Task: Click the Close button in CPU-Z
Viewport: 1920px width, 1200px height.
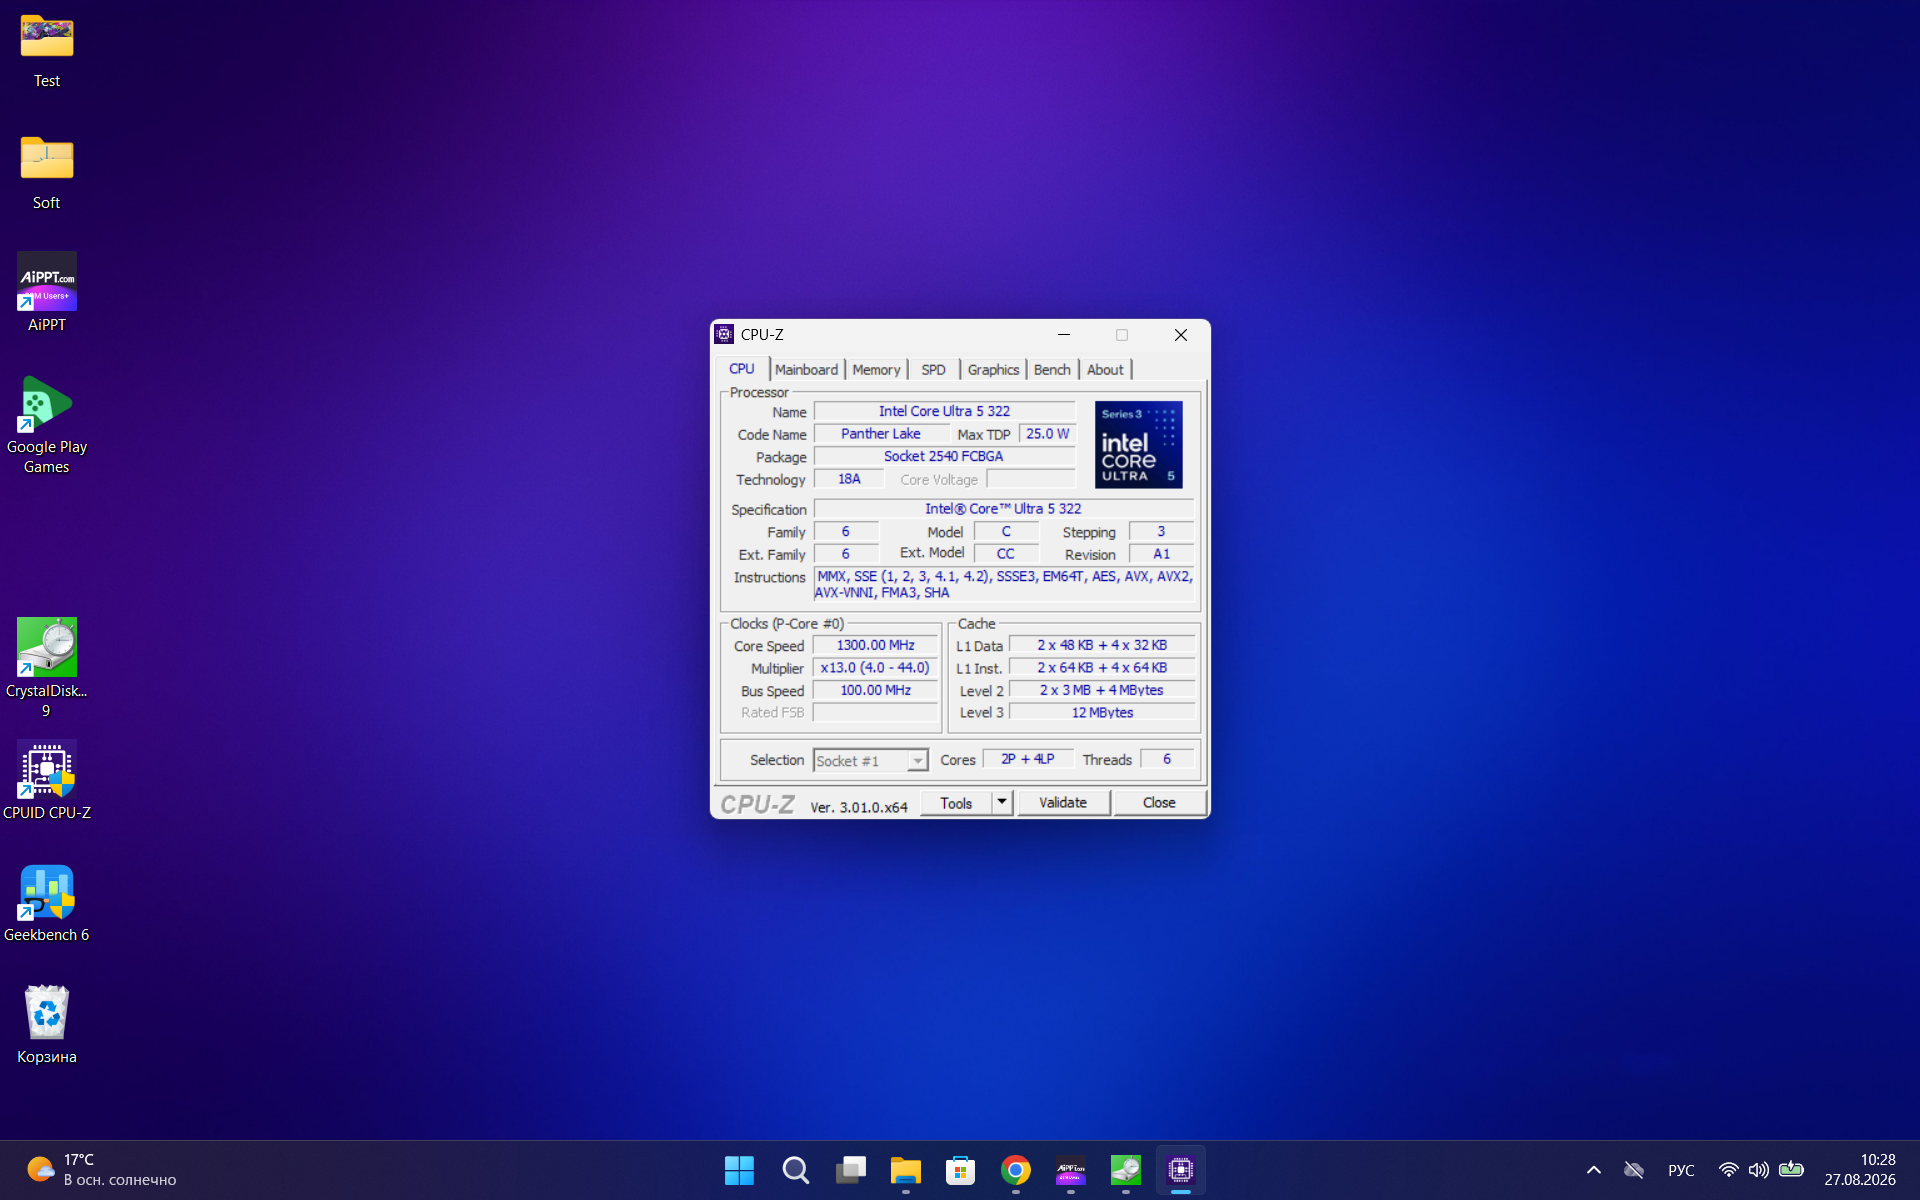Action: coord(1160,803)
